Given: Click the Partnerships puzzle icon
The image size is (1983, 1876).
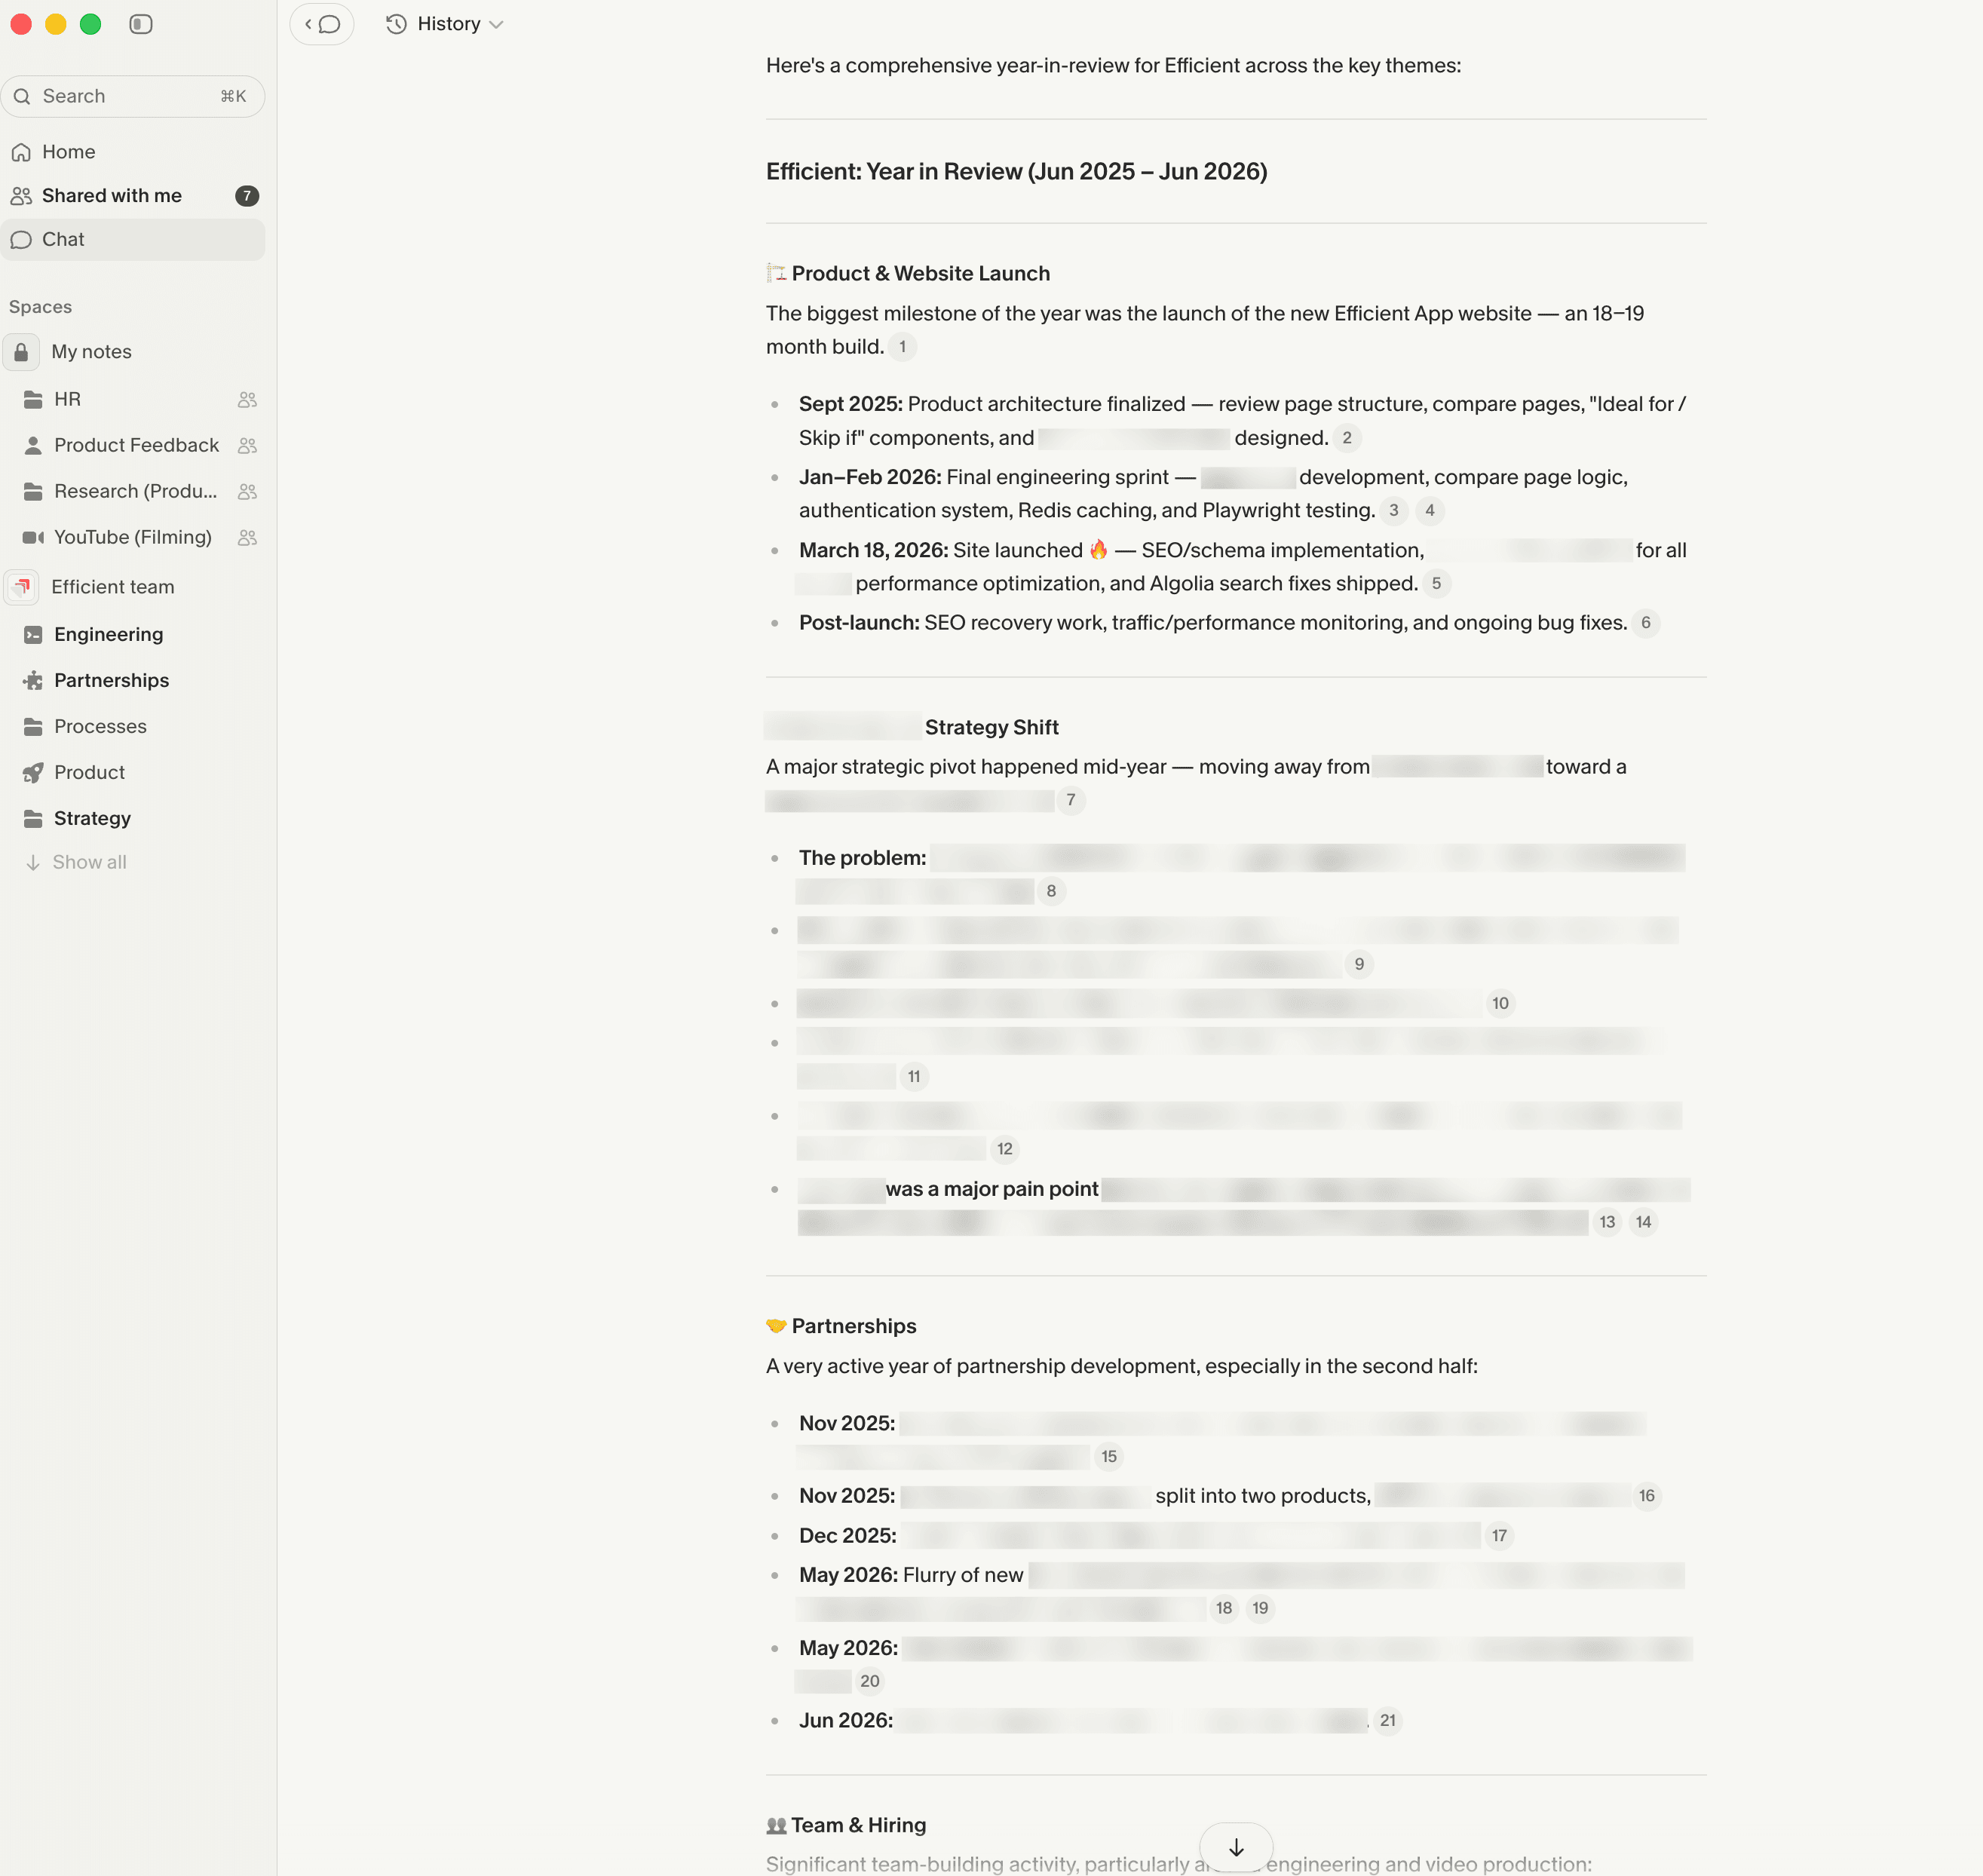Looking at the screenshot, I should [33, 681].
